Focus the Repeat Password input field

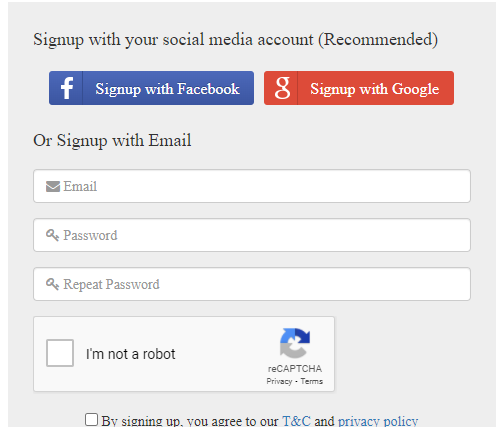[x=252, y=284]
